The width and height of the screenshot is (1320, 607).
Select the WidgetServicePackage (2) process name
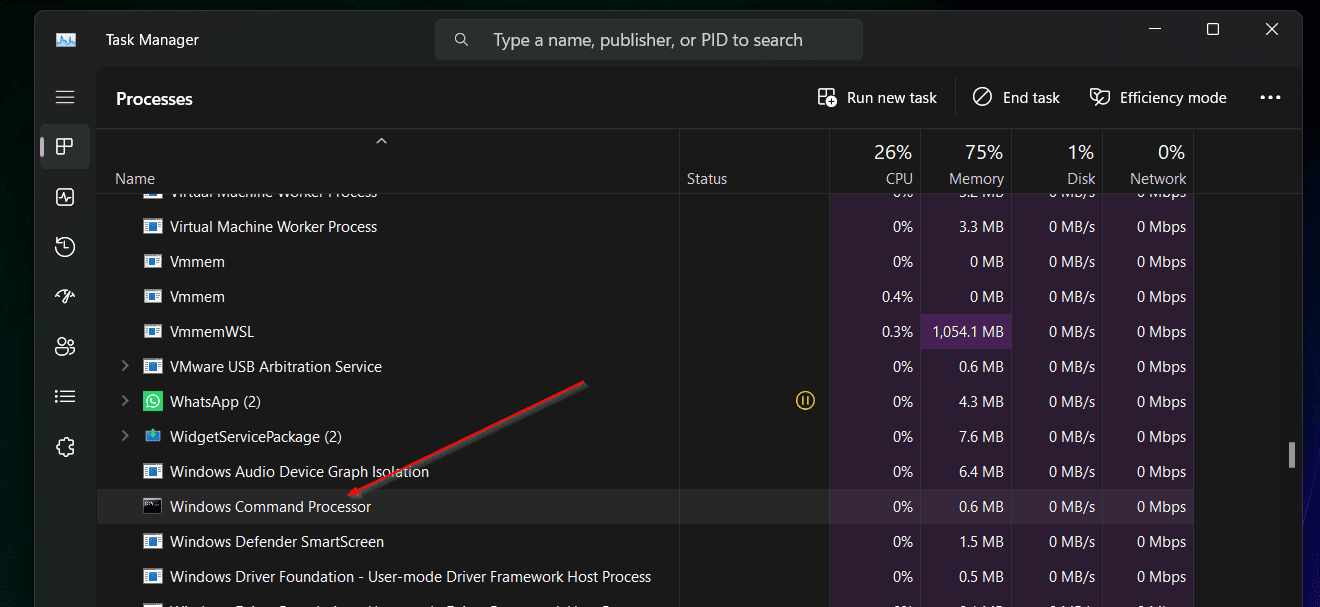(256, 436)
